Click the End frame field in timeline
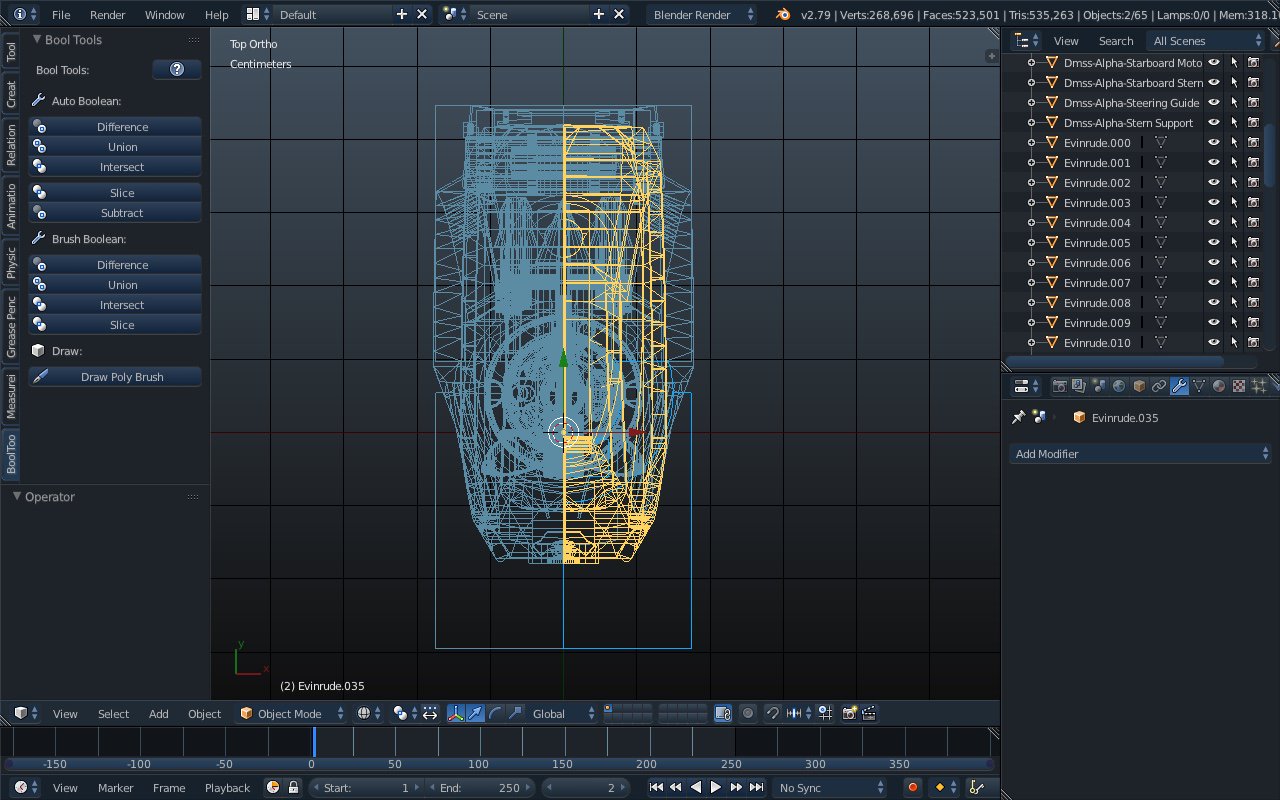The image size is (1280, 800). 480,788
